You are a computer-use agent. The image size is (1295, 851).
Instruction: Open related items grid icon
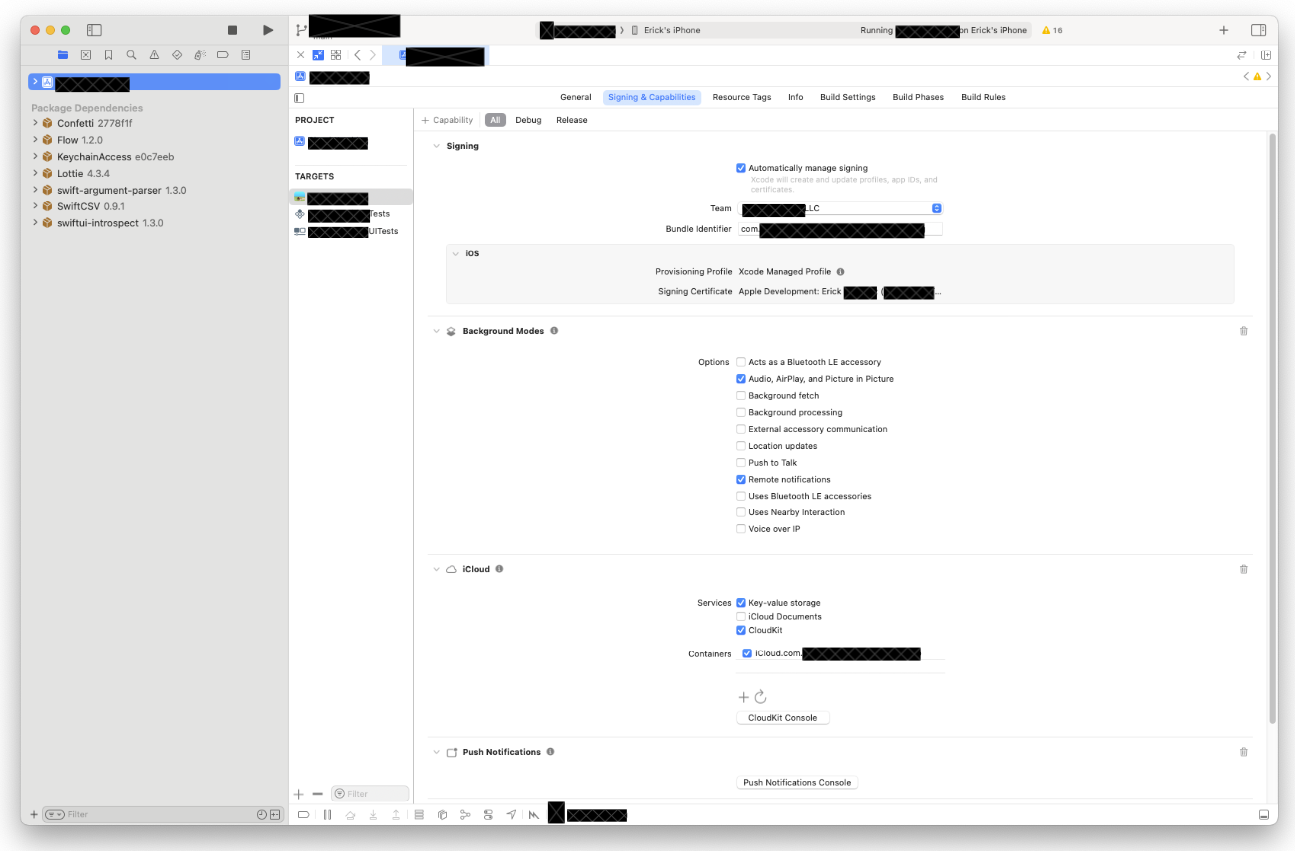(336, 55)
